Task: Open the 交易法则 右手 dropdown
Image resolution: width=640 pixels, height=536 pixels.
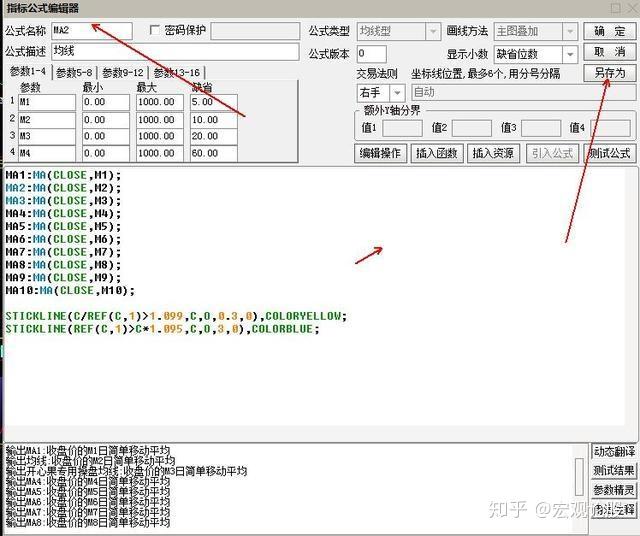Action: pos(397,93)
